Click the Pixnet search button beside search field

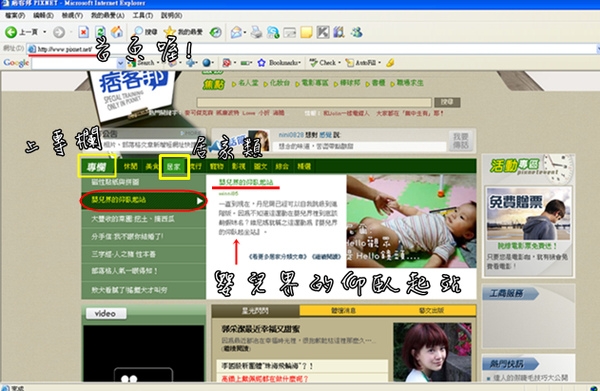(x=447, y=102)
